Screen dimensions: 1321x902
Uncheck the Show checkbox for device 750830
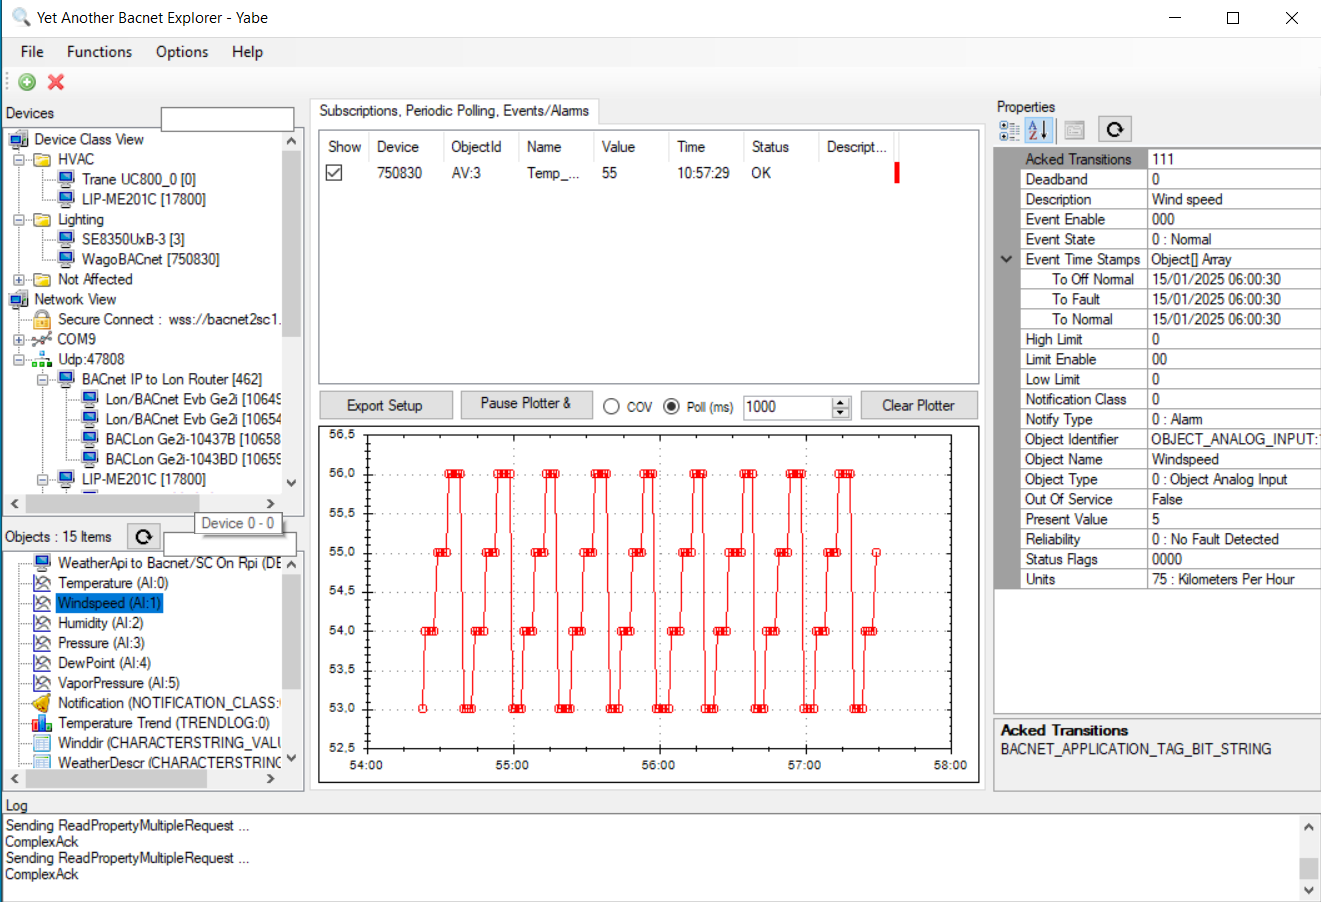pyautogui.click(x=335, y=173)
